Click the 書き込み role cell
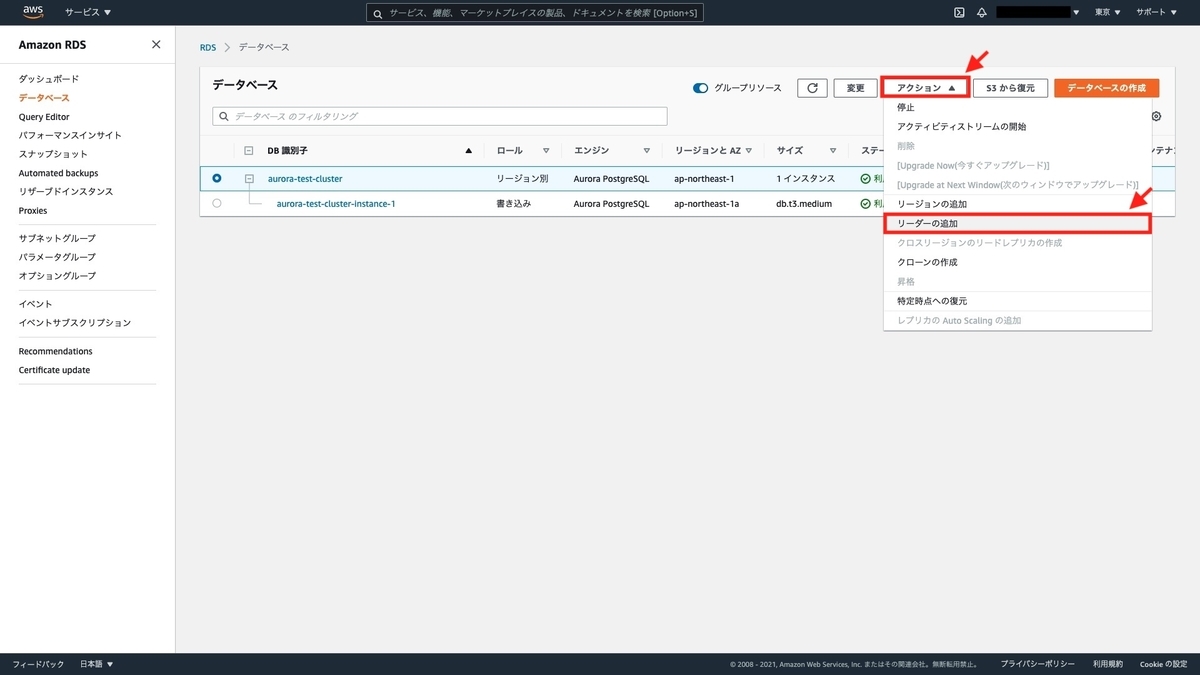The height and width of the screenshot is (675, 1200). (x=514, y=203)
